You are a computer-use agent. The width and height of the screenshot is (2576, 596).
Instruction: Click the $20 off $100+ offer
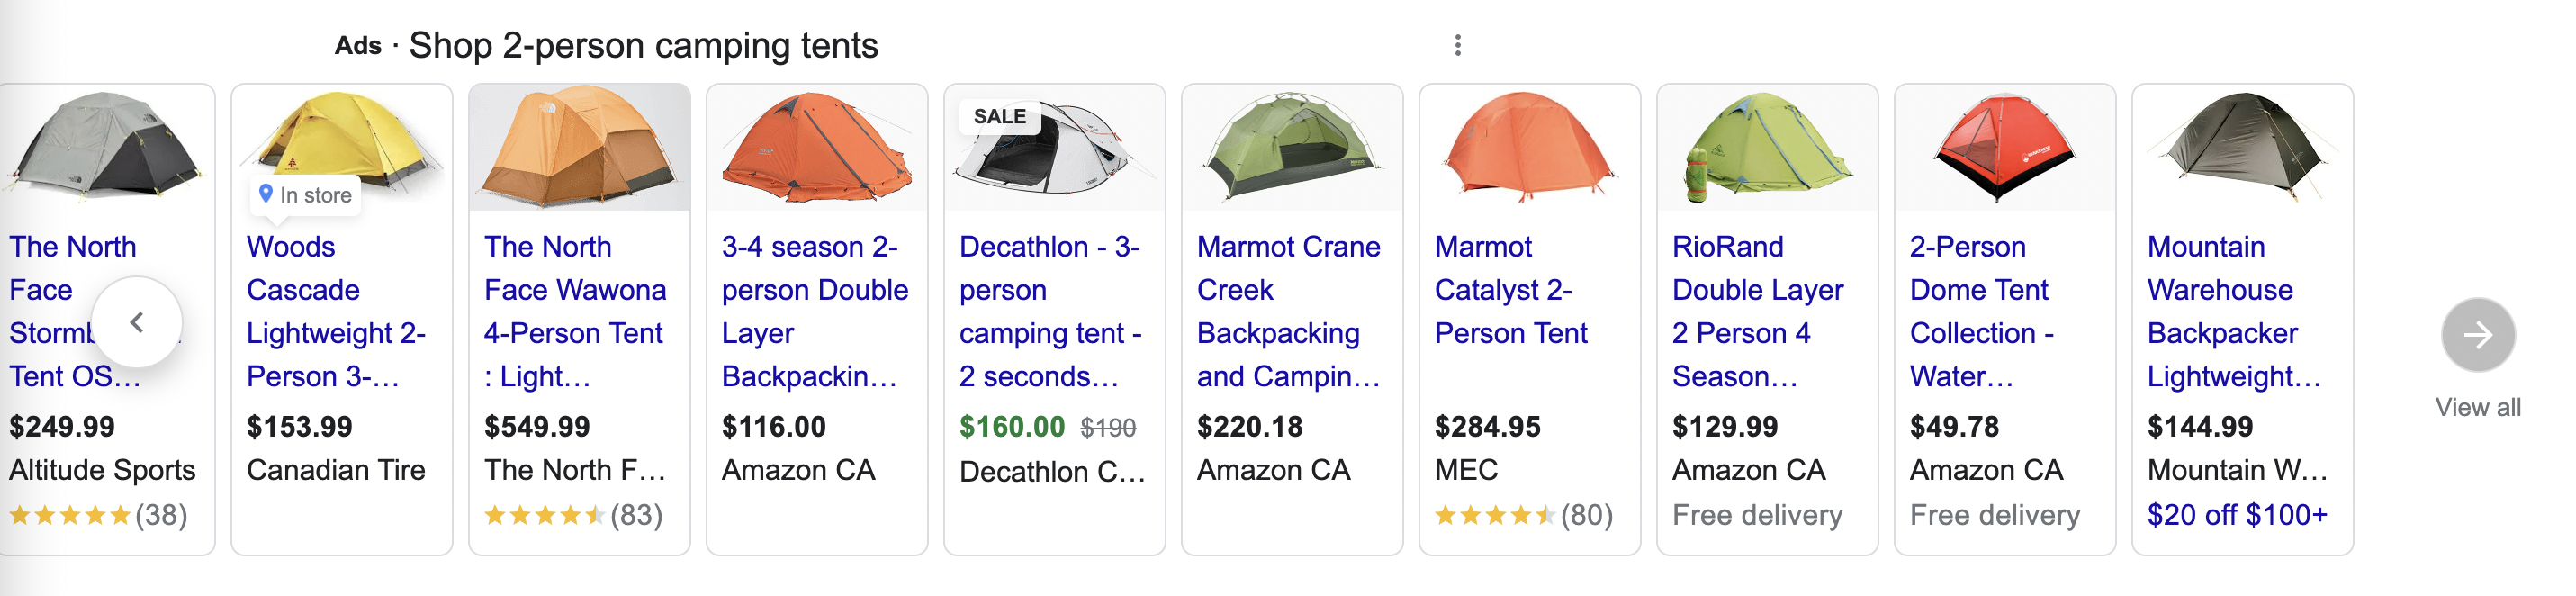(2236, 515)
